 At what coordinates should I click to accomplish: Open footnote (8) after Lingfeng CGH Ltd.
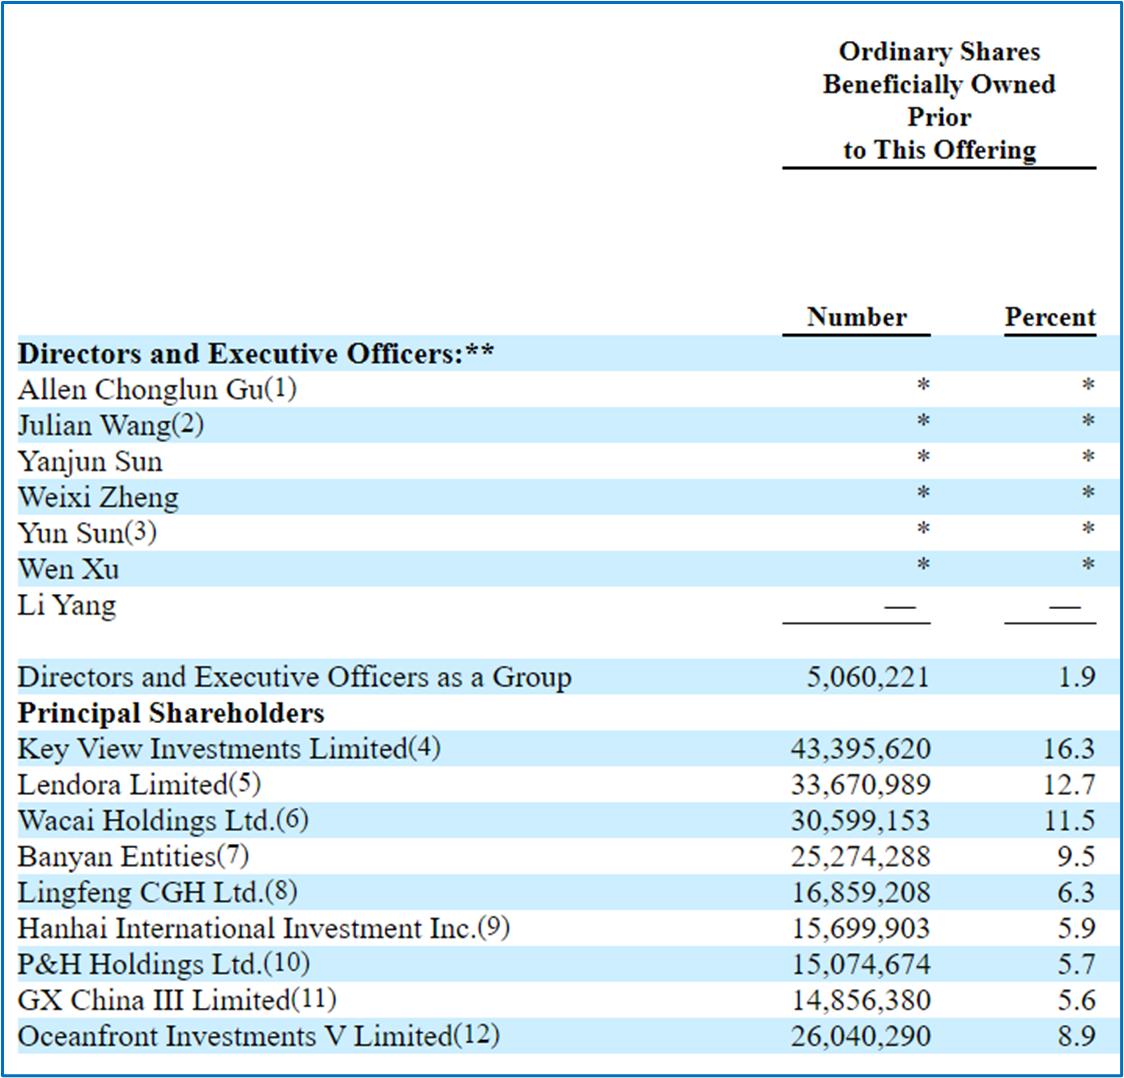point(280,892)
